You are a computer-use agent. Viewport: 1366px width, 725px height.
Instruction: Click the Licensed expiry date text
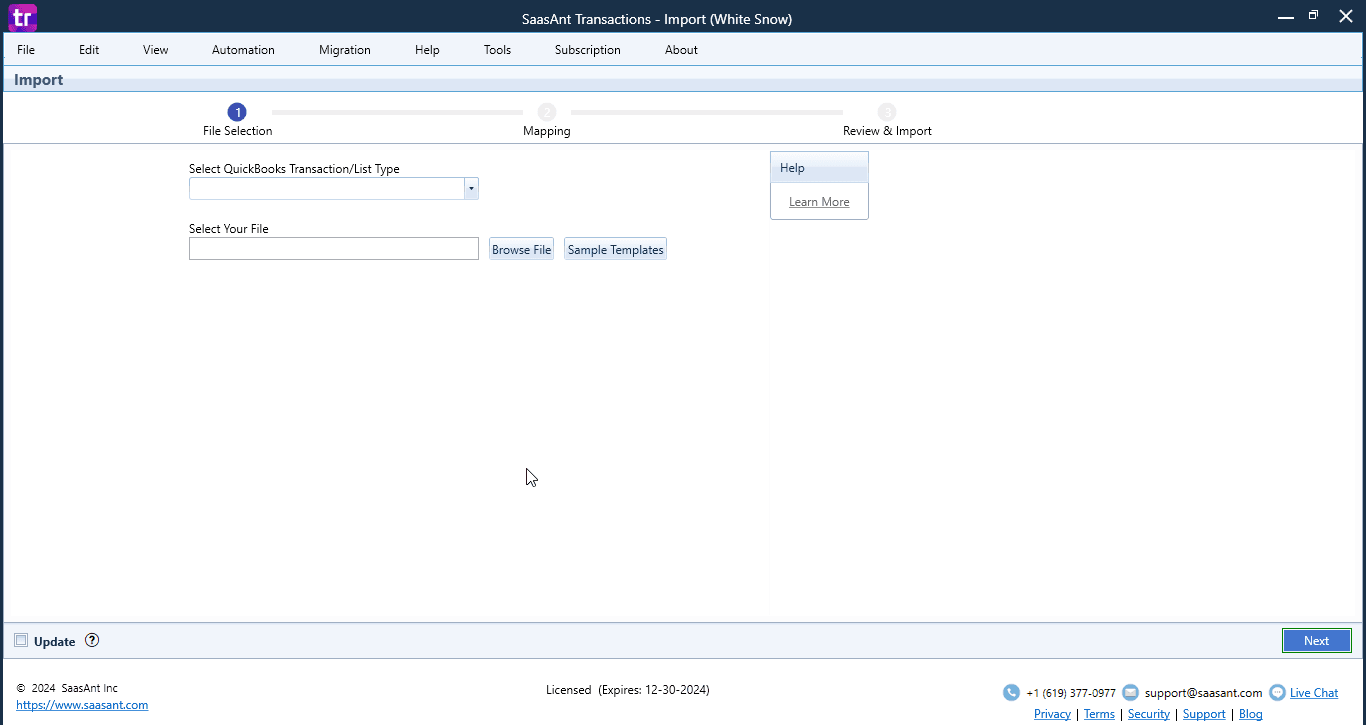point(628,690)
